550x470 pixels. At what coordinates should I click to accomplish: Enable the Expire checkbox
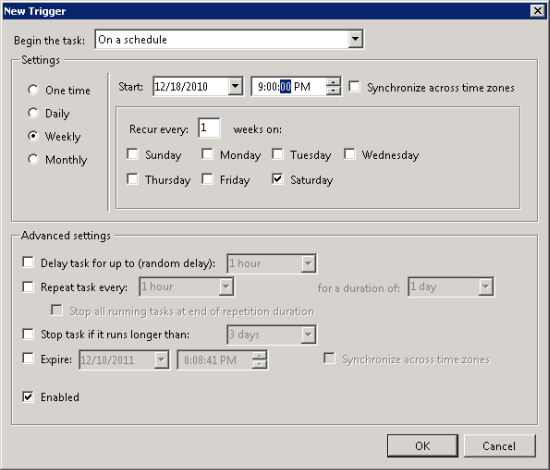tap(28, 358)
